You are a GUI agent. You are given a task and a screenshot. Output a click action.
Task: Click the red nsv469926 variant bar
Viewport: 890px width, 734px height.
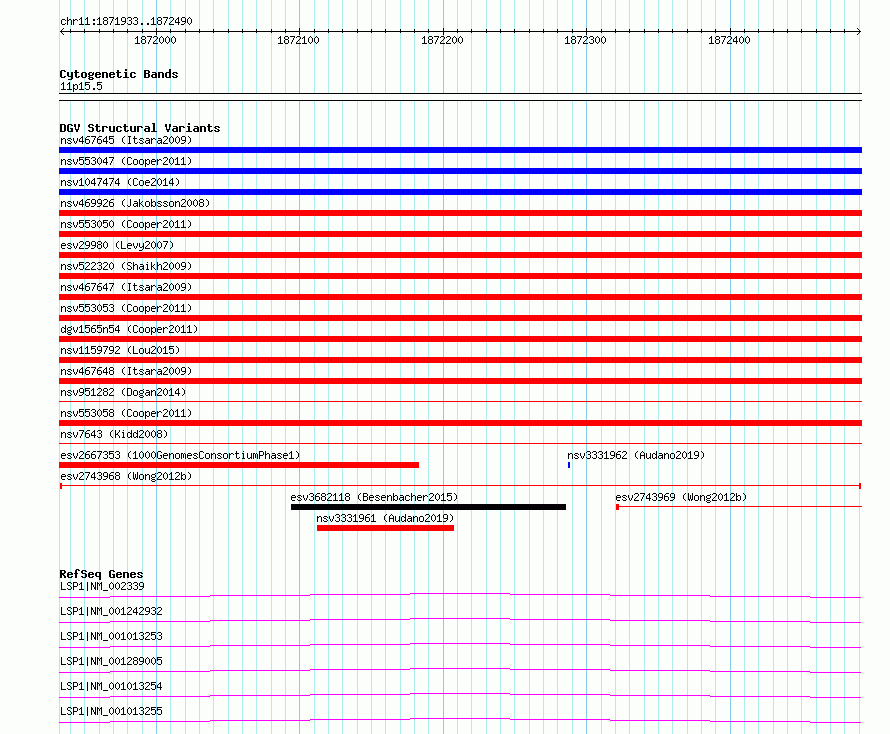tap(460, 213)
